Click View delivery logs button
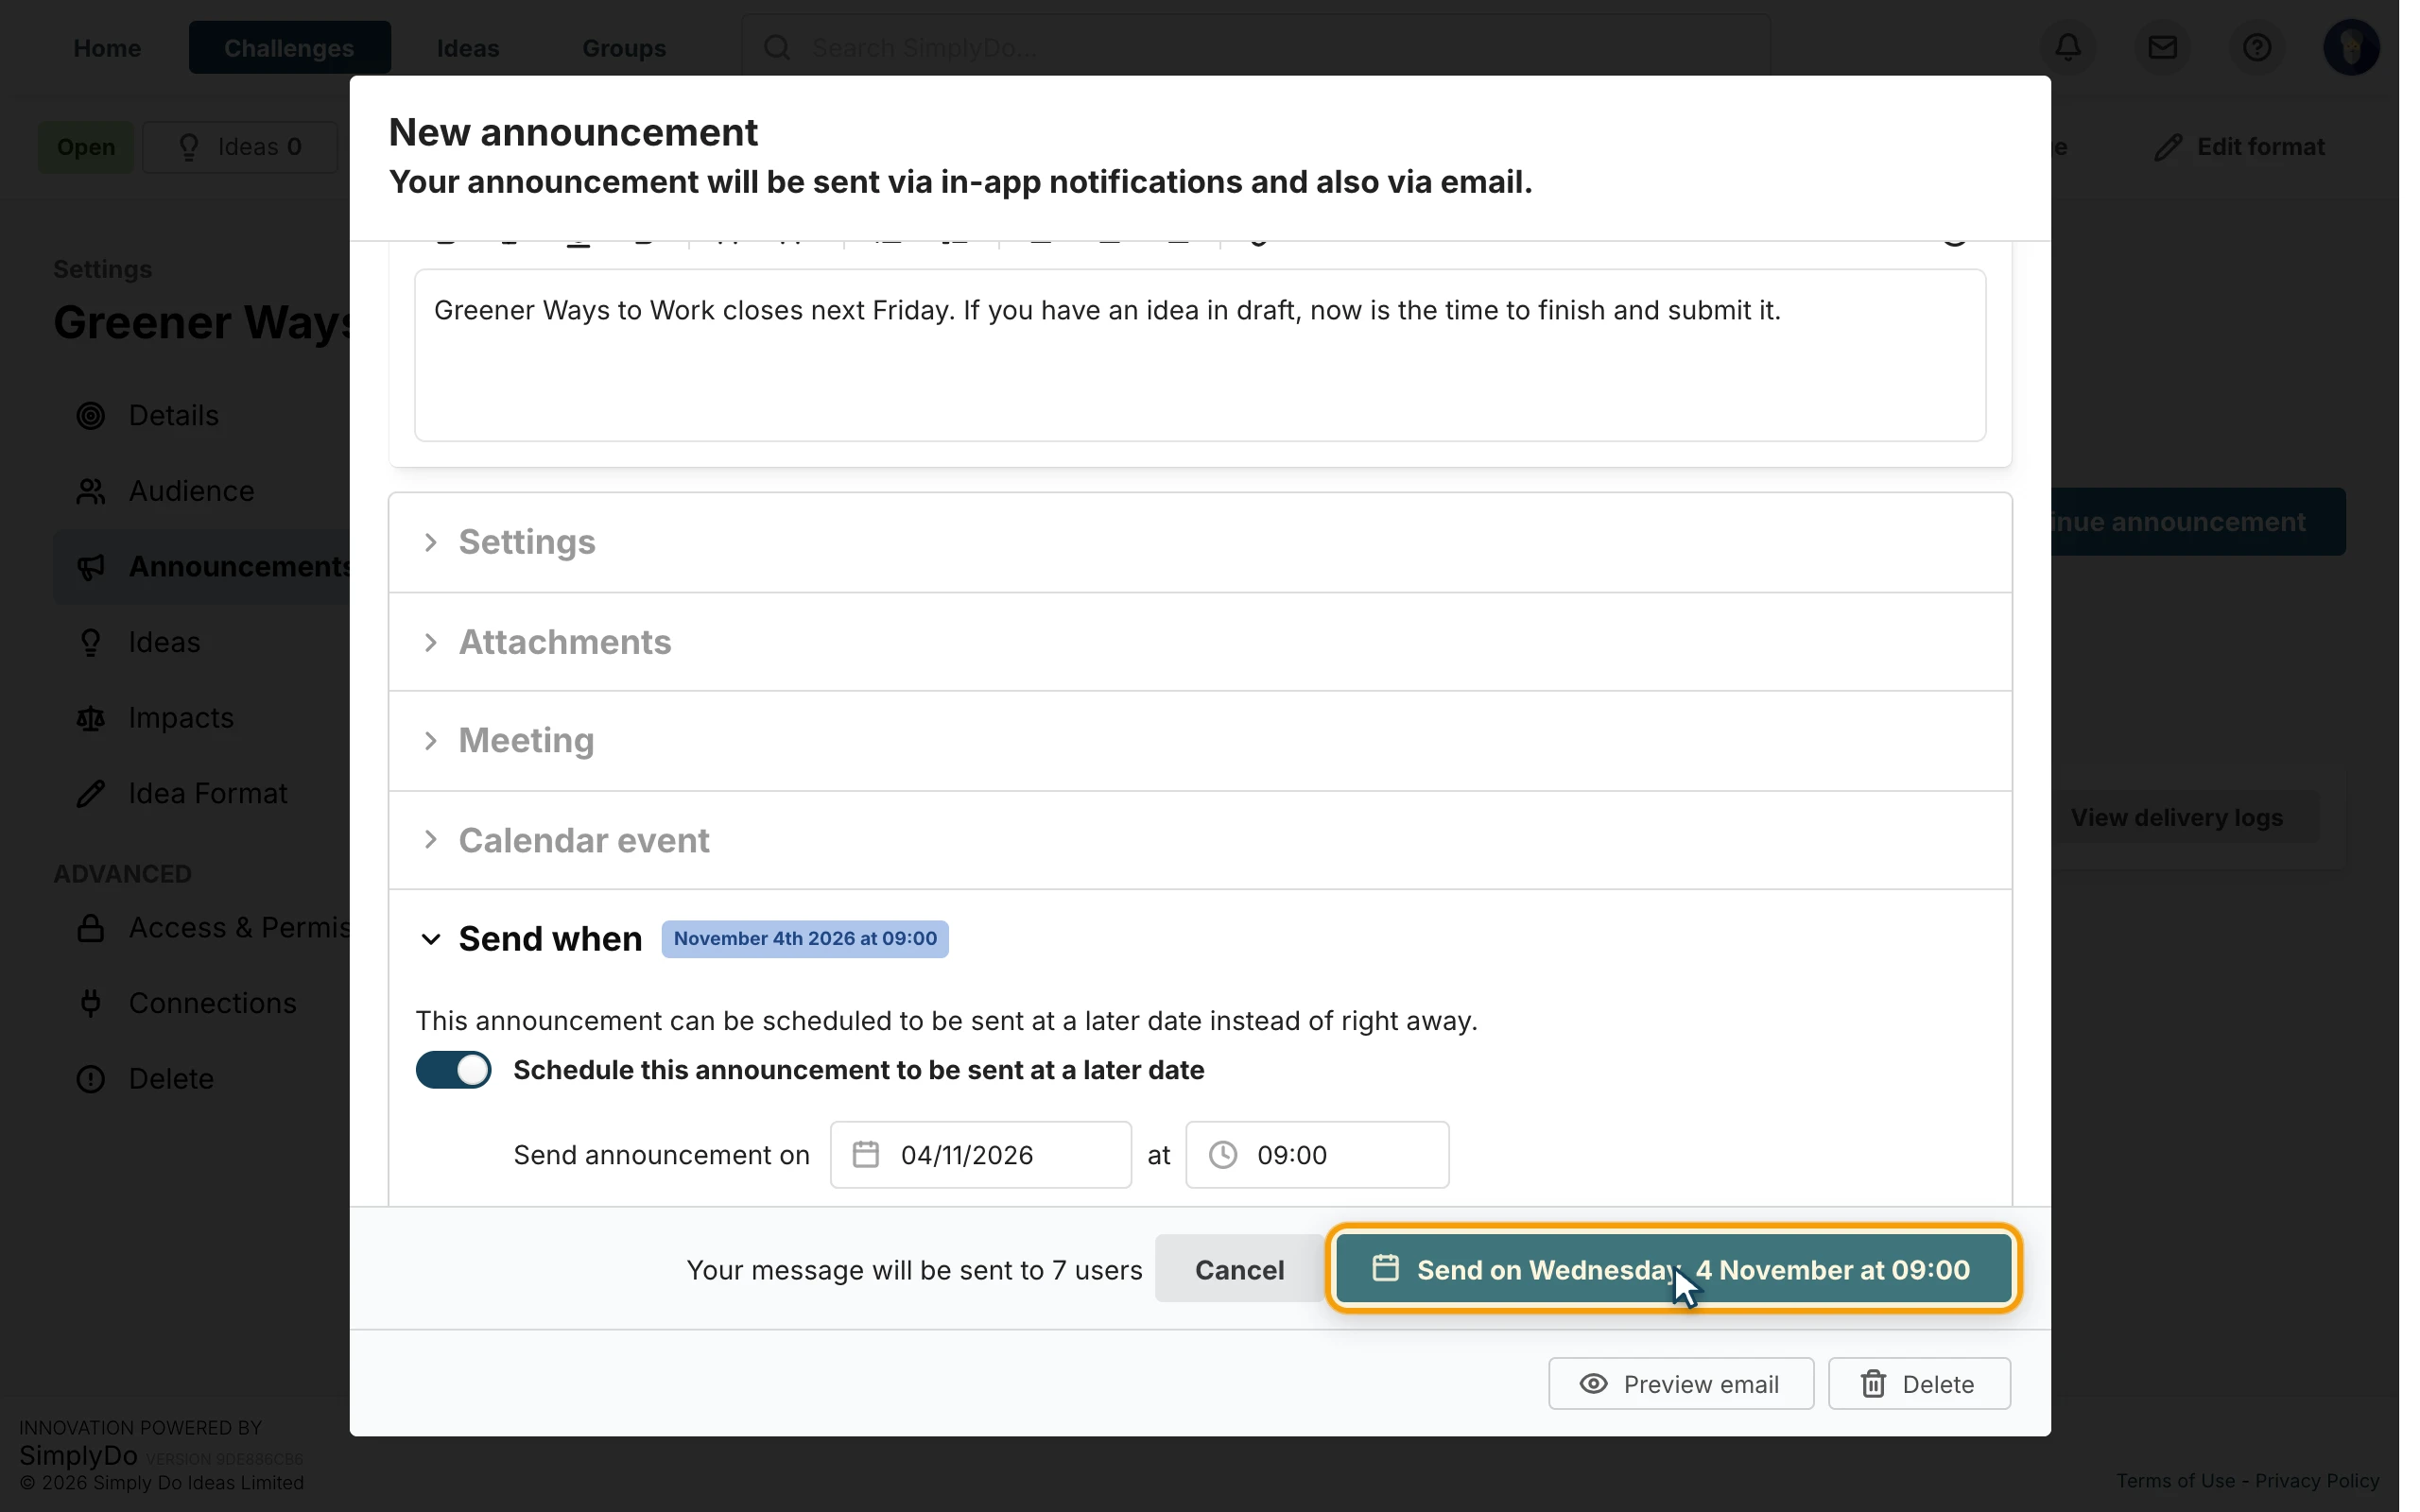 click(2176, 817)
